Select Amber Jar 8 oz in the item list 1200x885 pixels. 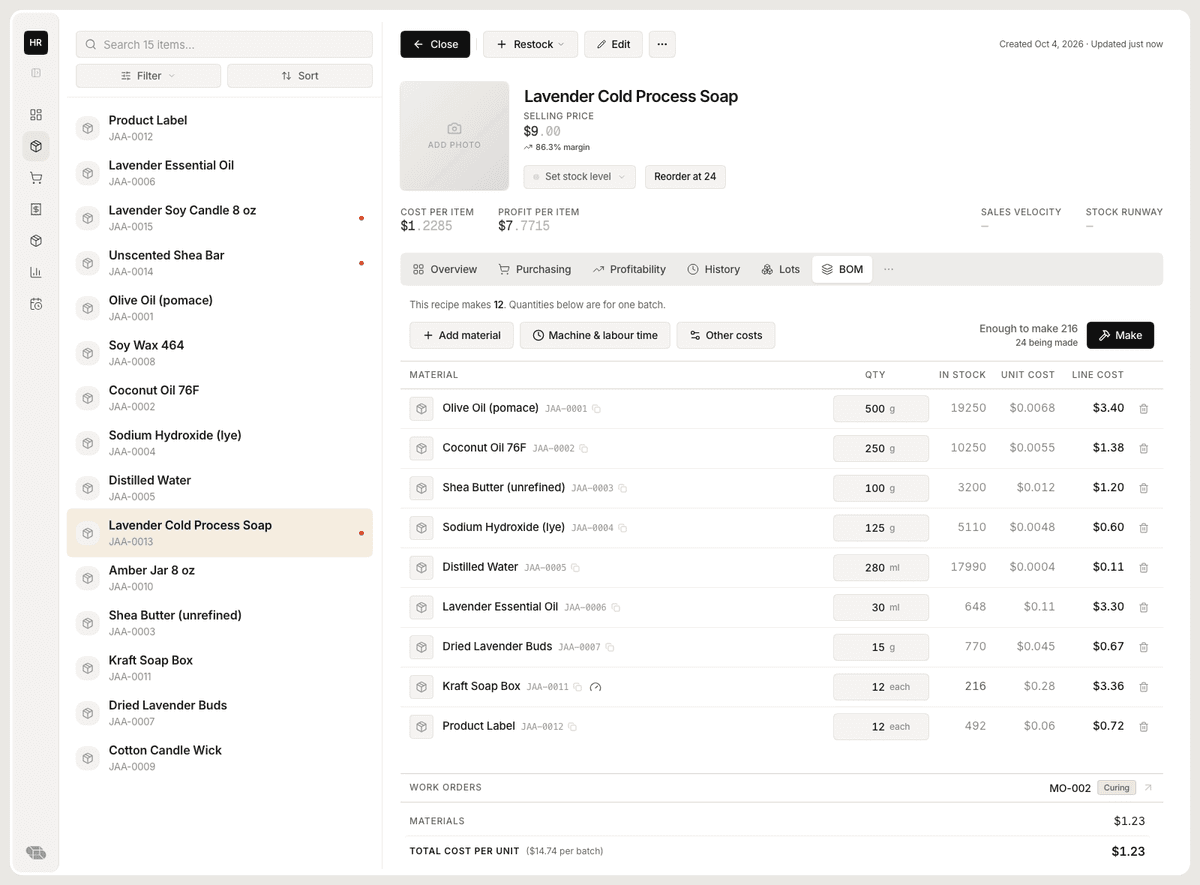click(x=220, y=578)
